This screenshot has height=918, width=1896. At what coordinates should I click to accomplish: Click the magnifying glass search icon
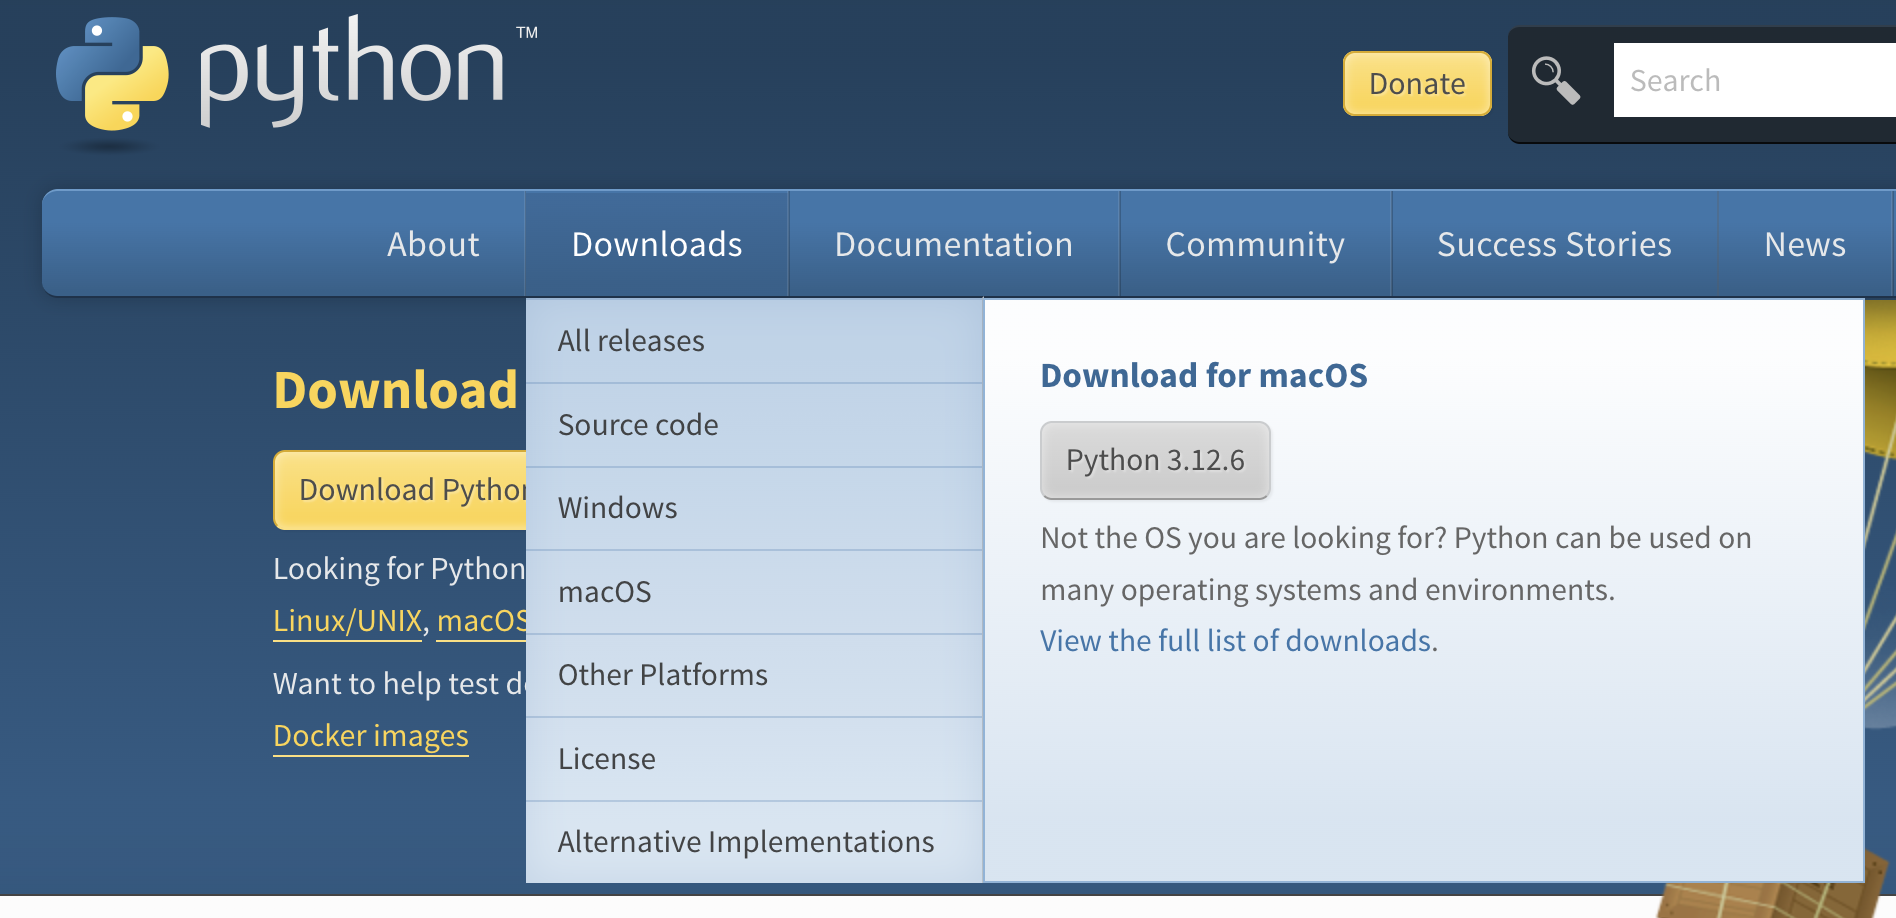coord(1556,81)
